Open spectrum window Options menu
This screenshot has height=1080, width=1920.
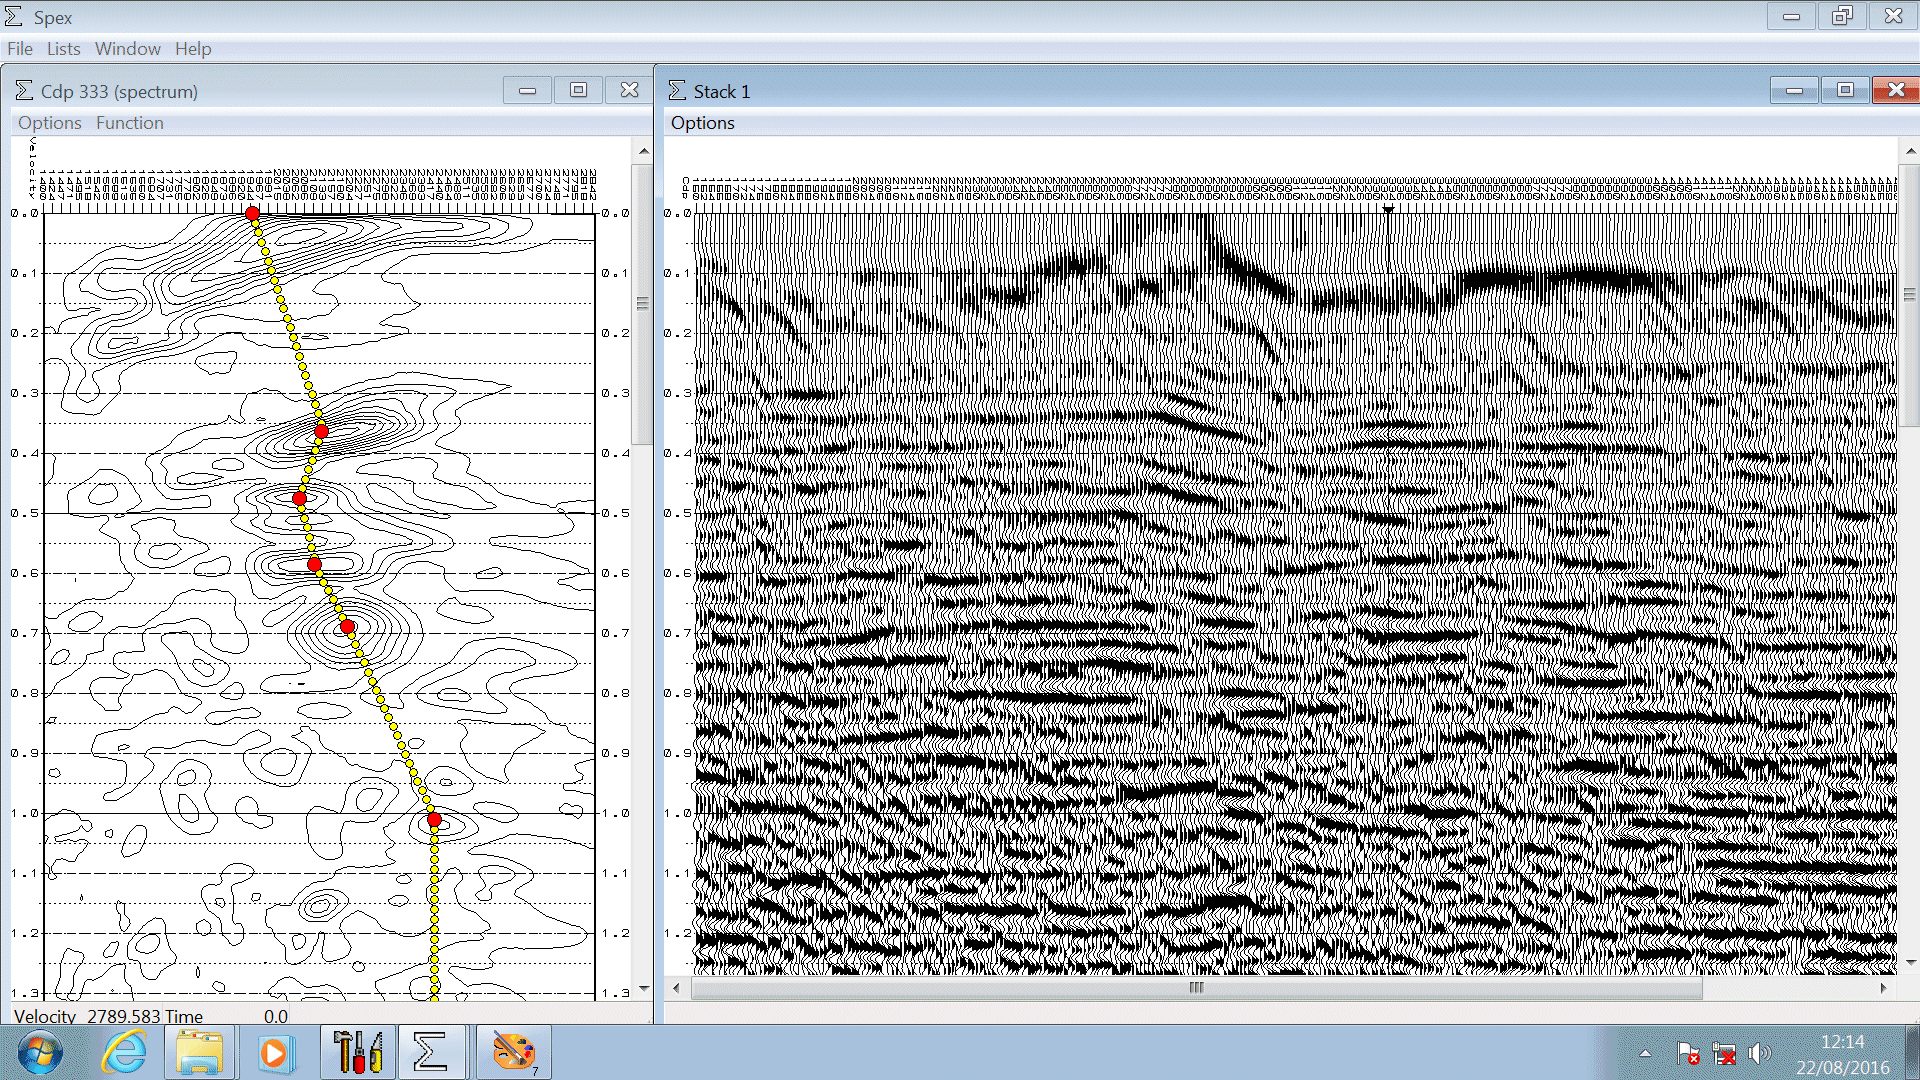[x=49, y=123]
